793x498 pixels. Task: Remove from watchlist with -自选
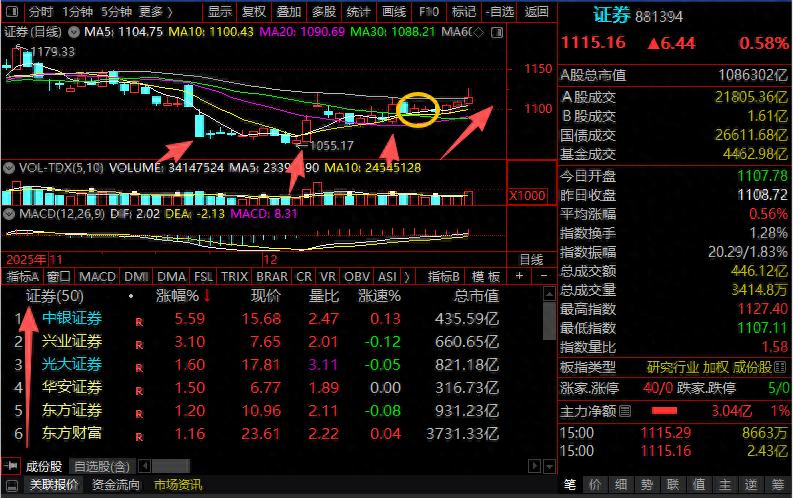coord(499,11)
